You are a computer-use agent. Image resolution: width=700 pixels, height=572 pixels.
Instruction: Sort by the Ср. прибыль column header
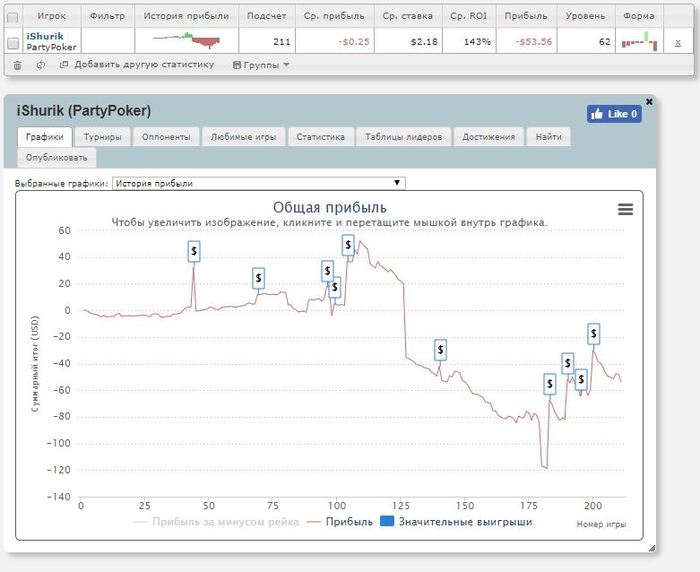click(334, 16)
